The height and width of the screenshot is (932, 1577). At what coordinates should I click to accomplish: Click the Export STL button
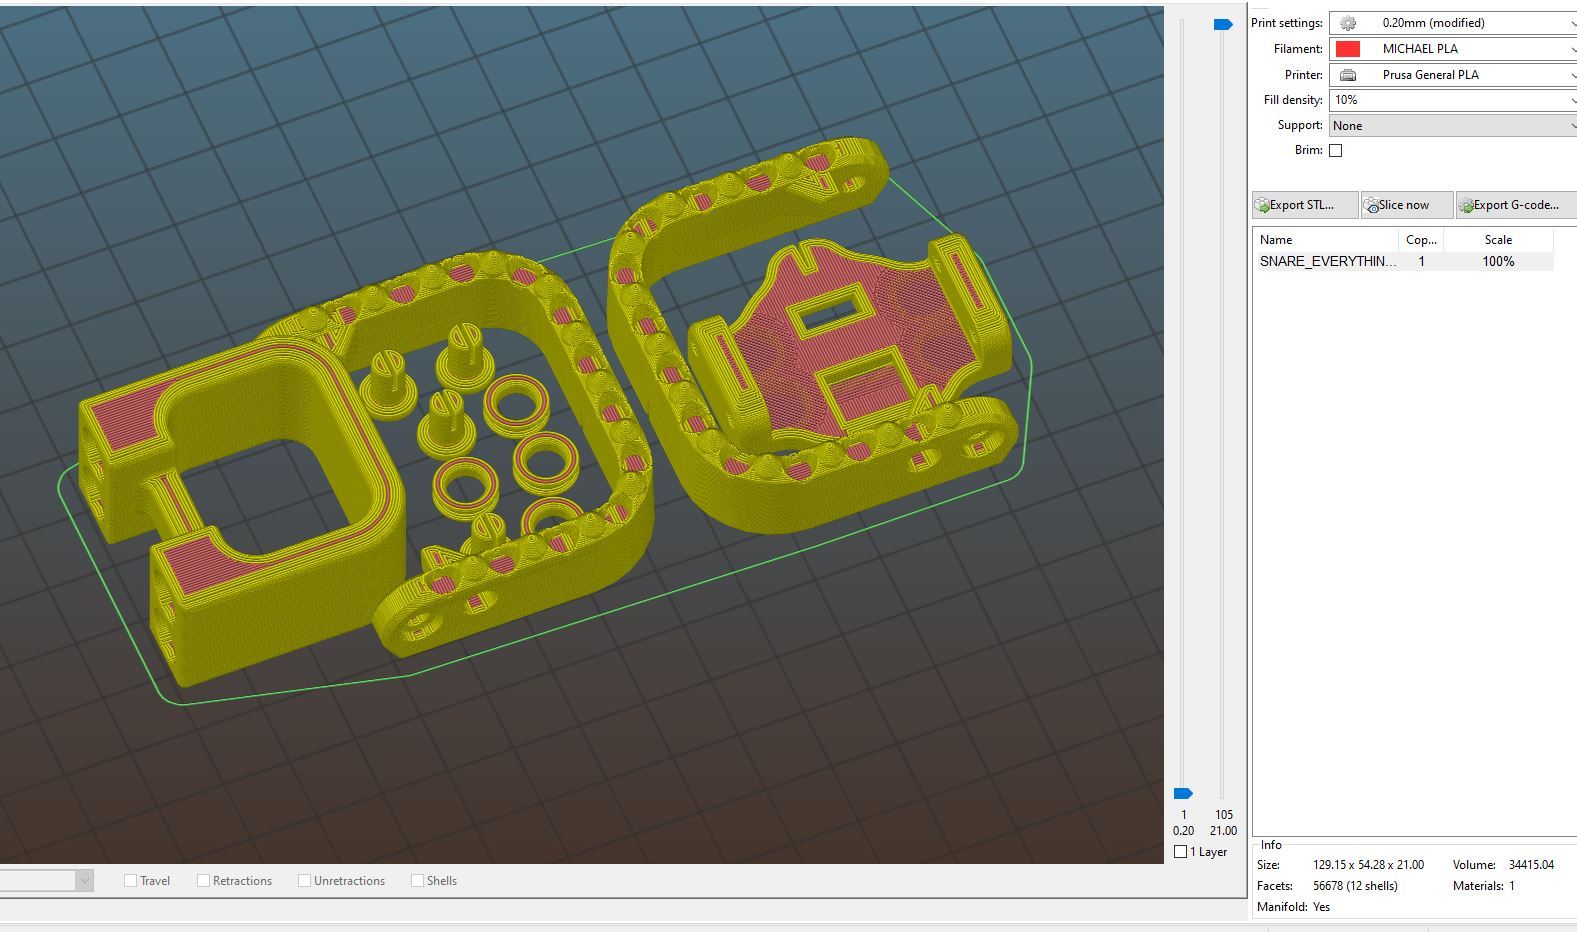pyautogui.click(x=1305, y=205)
